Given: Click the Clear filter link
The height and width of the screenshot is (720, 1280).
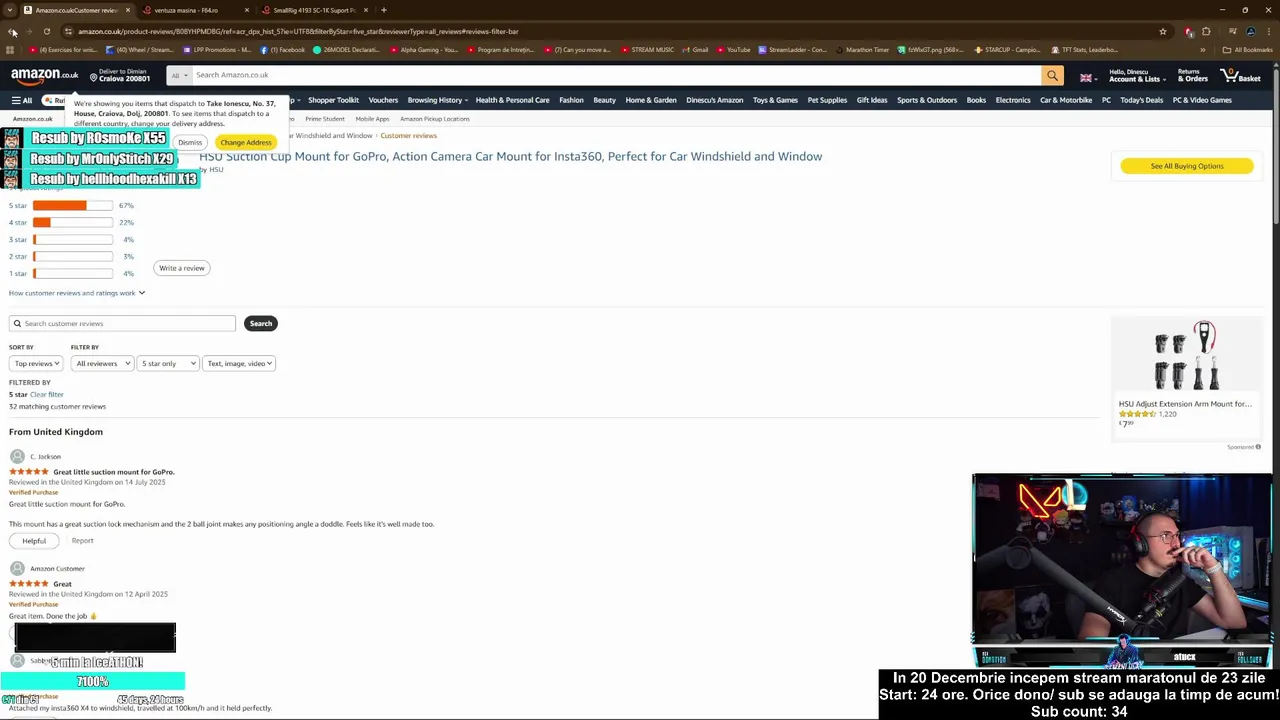Looking at the screenshot, I should 46,394.
